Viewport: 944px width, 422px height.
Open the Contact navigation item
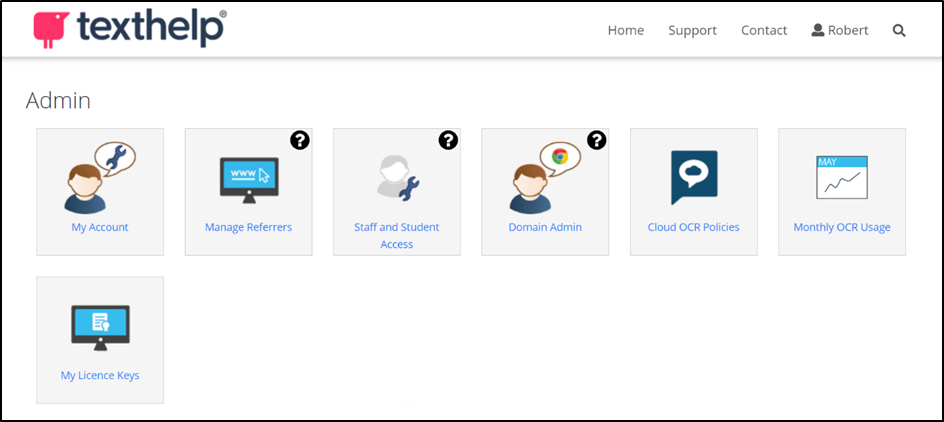tap(764, 31)
